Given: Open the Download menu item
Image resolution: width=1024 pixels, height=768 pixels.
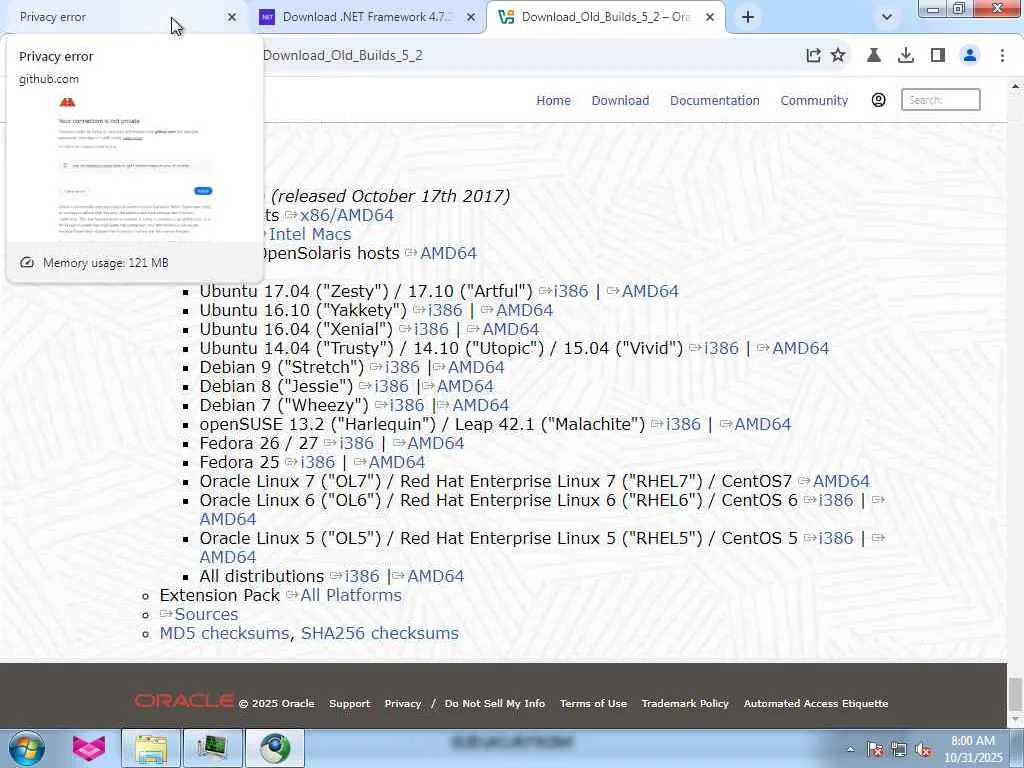Looking at the screenshot, I should [x=620, y=101].
